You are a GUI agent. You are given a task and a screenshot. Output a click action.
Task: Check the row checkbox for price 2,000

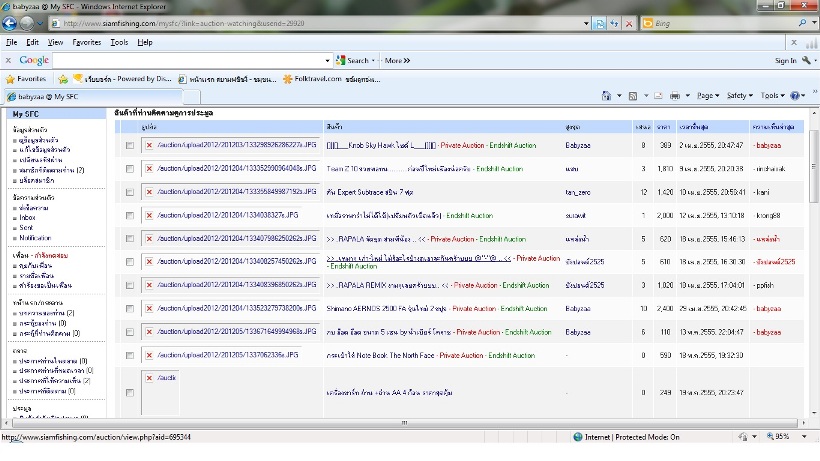point(130,215)
